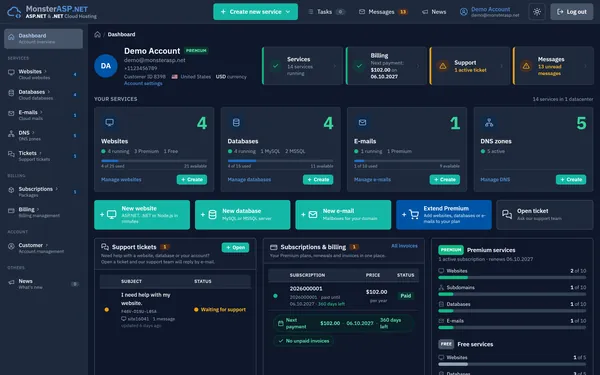Click the Waiting for support status
Image resolution: width=600 pixels, height=375 pixels.
coord(220,310)
